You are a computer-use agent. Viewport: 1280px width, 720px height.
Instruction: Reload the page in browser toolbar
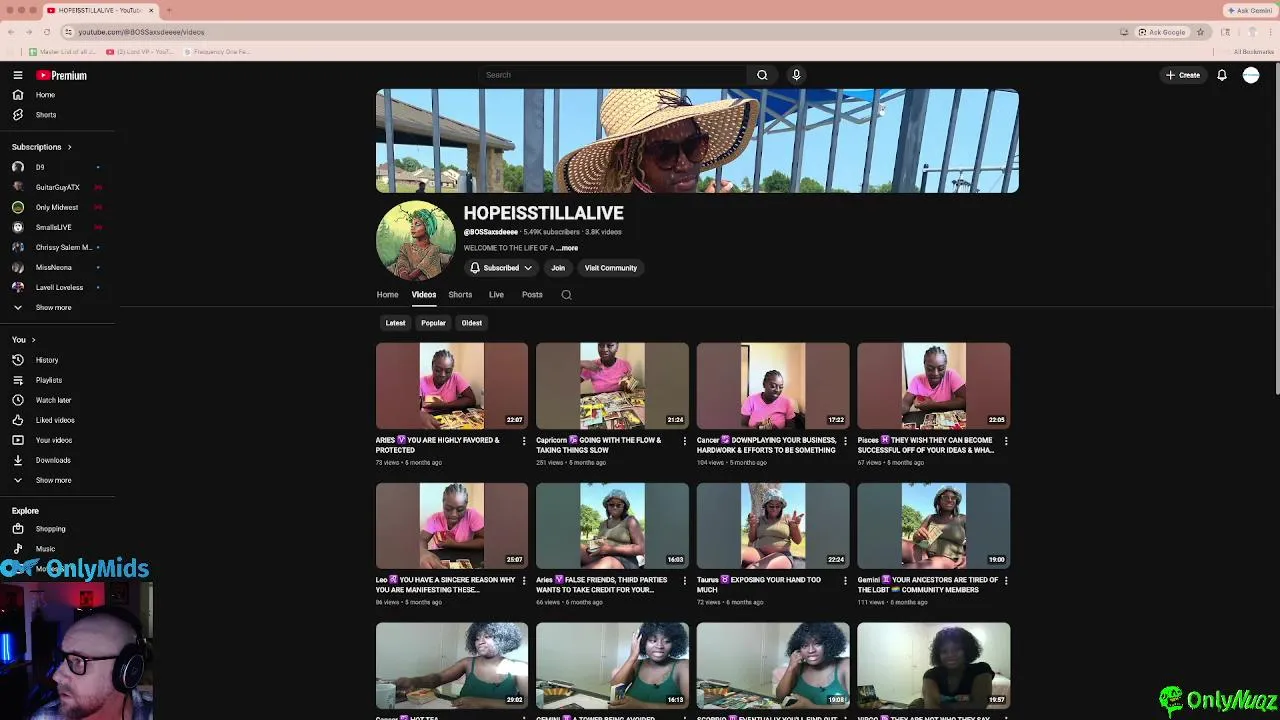click(x=46, y=32)
